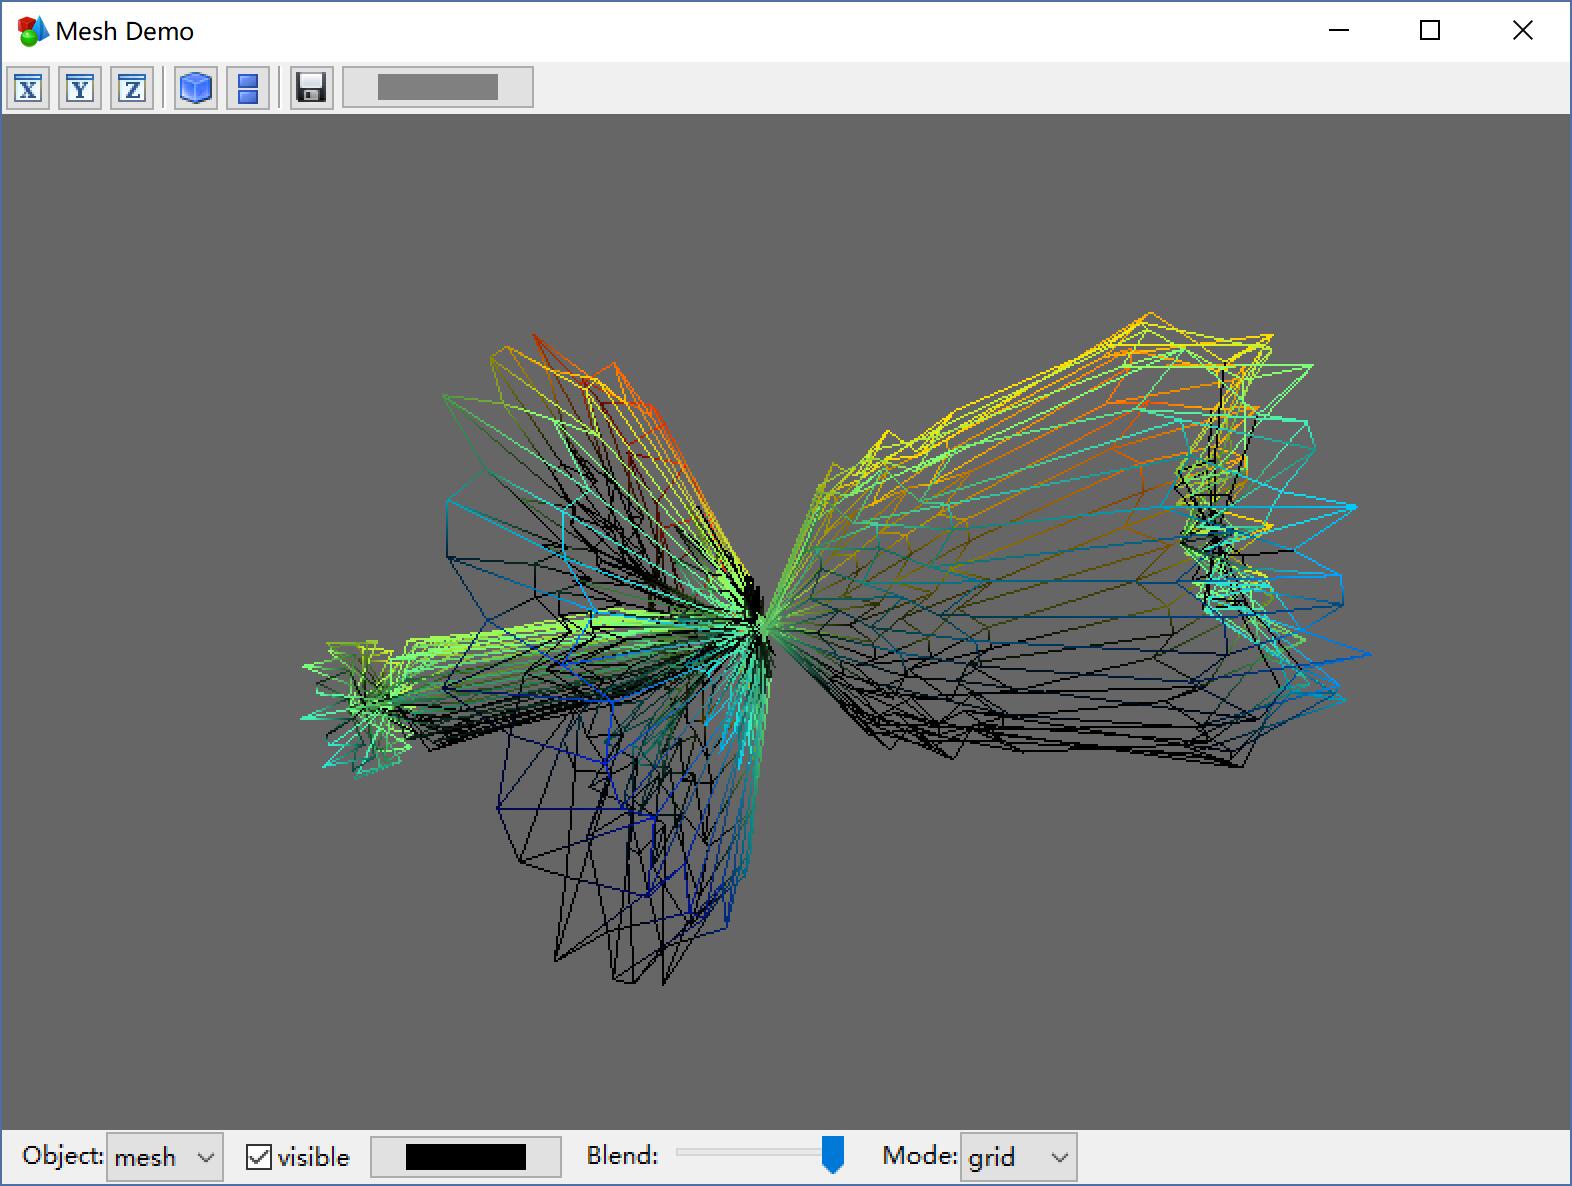This screenshot has height=1186, width=1572.
Task: Click the Blend slider handle
Action: [x=832, y=1154]
